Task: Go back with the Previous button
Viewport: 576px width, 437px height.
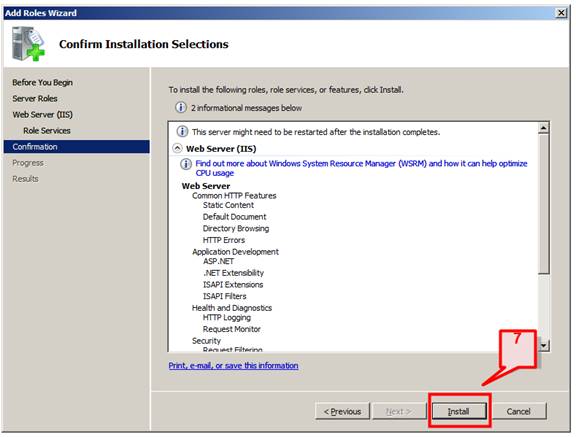Action: click(x=342, y=411)
